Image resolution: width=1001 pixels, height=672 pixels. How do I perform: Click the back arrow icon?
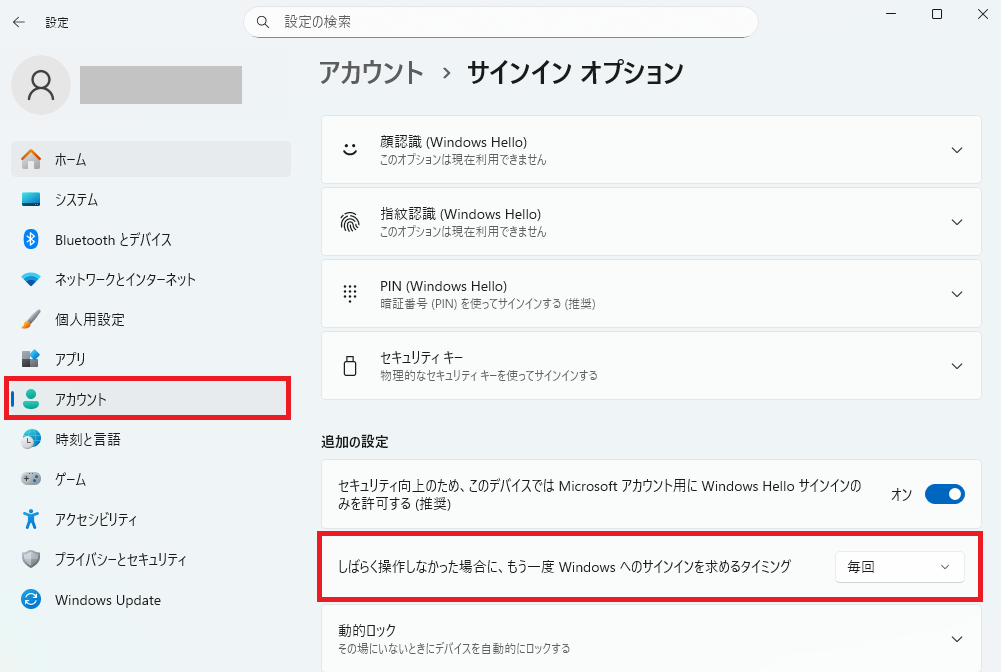coord(19,22)
